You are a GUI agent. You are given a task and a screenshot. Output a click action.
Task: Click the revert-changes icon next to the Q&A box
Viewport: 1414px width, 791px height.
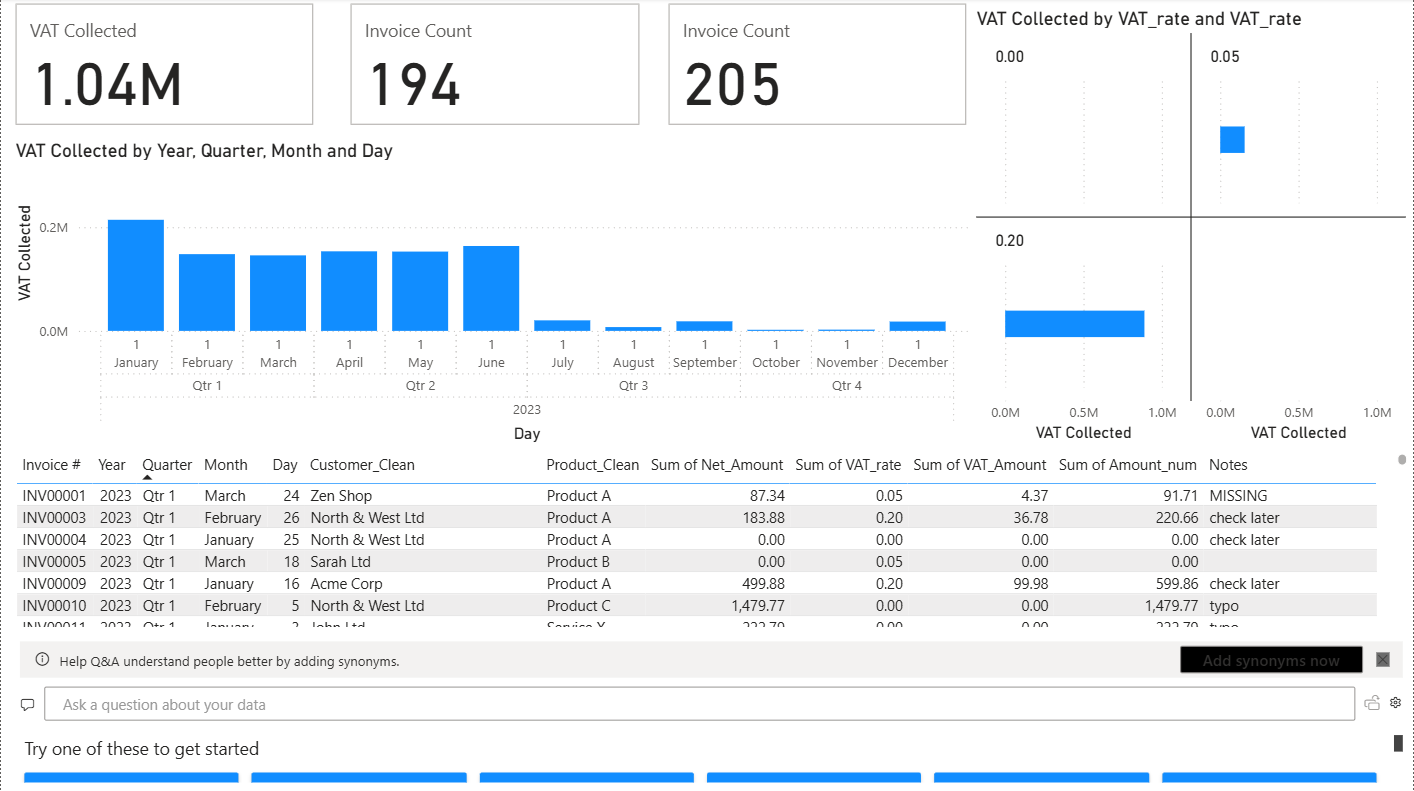[x=1372, y=703]
